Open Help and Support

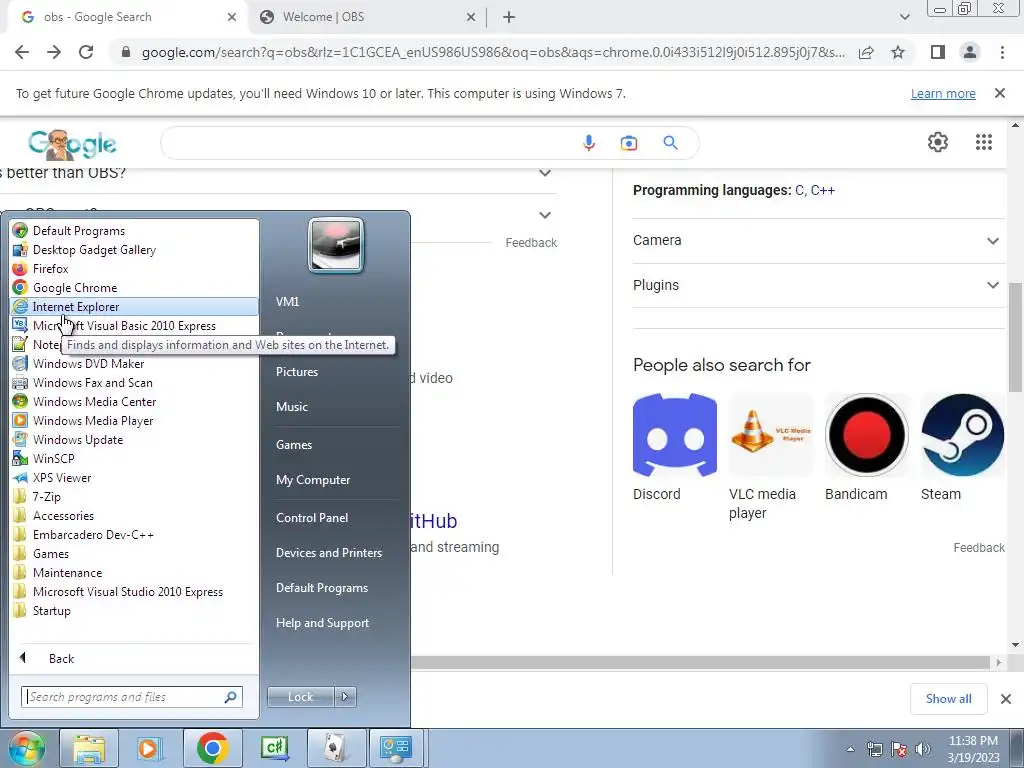pyautogui.click(x=323, y=623)
